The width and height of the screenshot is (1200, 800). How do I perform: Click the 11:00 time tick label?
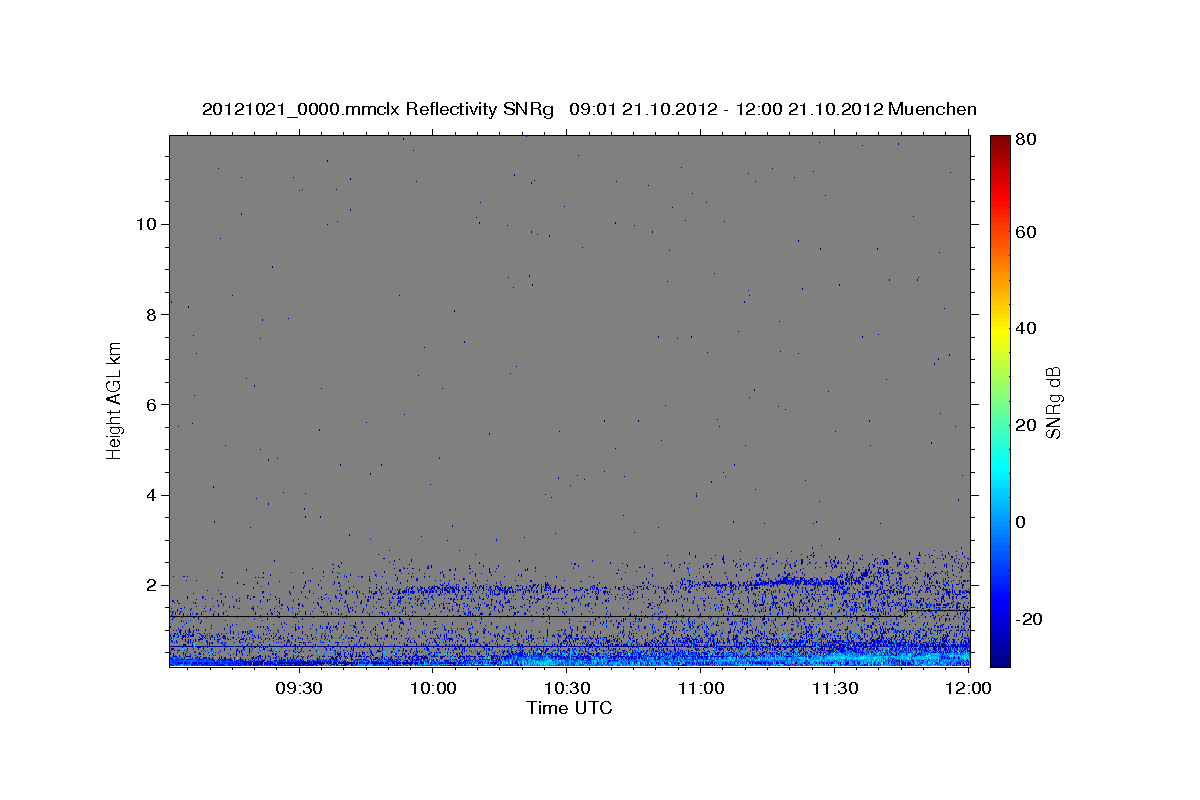[701, 689]
